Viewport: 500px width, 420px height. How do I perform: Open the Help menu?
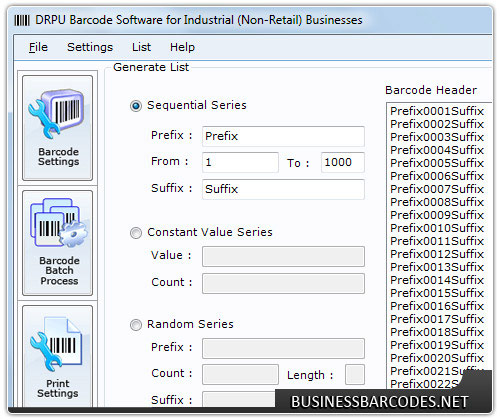point(182,47)
